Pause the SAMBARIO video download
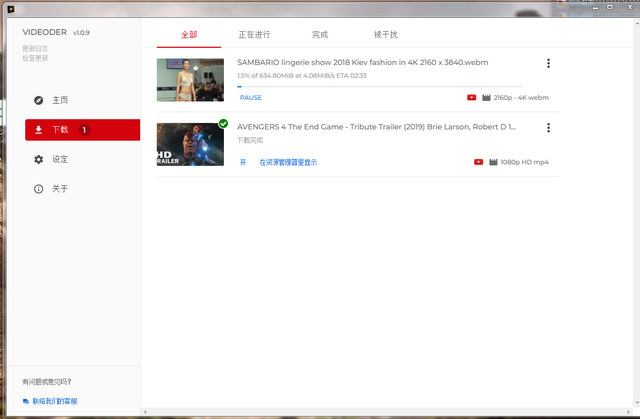The height and width of the screenshot is (419, 640). tap(251, 98)
